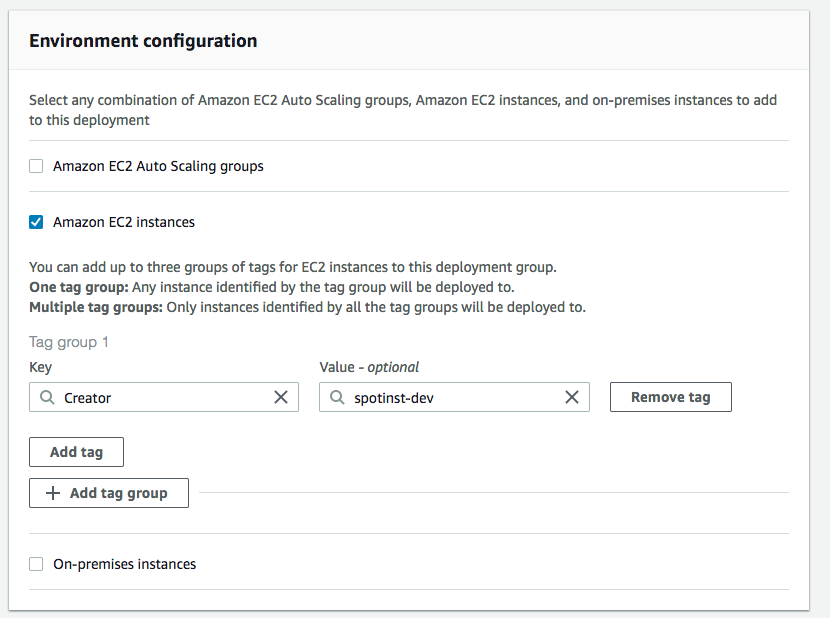Click the Amazon EC2 Auto Scaling groups label

[x=158, y=166]
